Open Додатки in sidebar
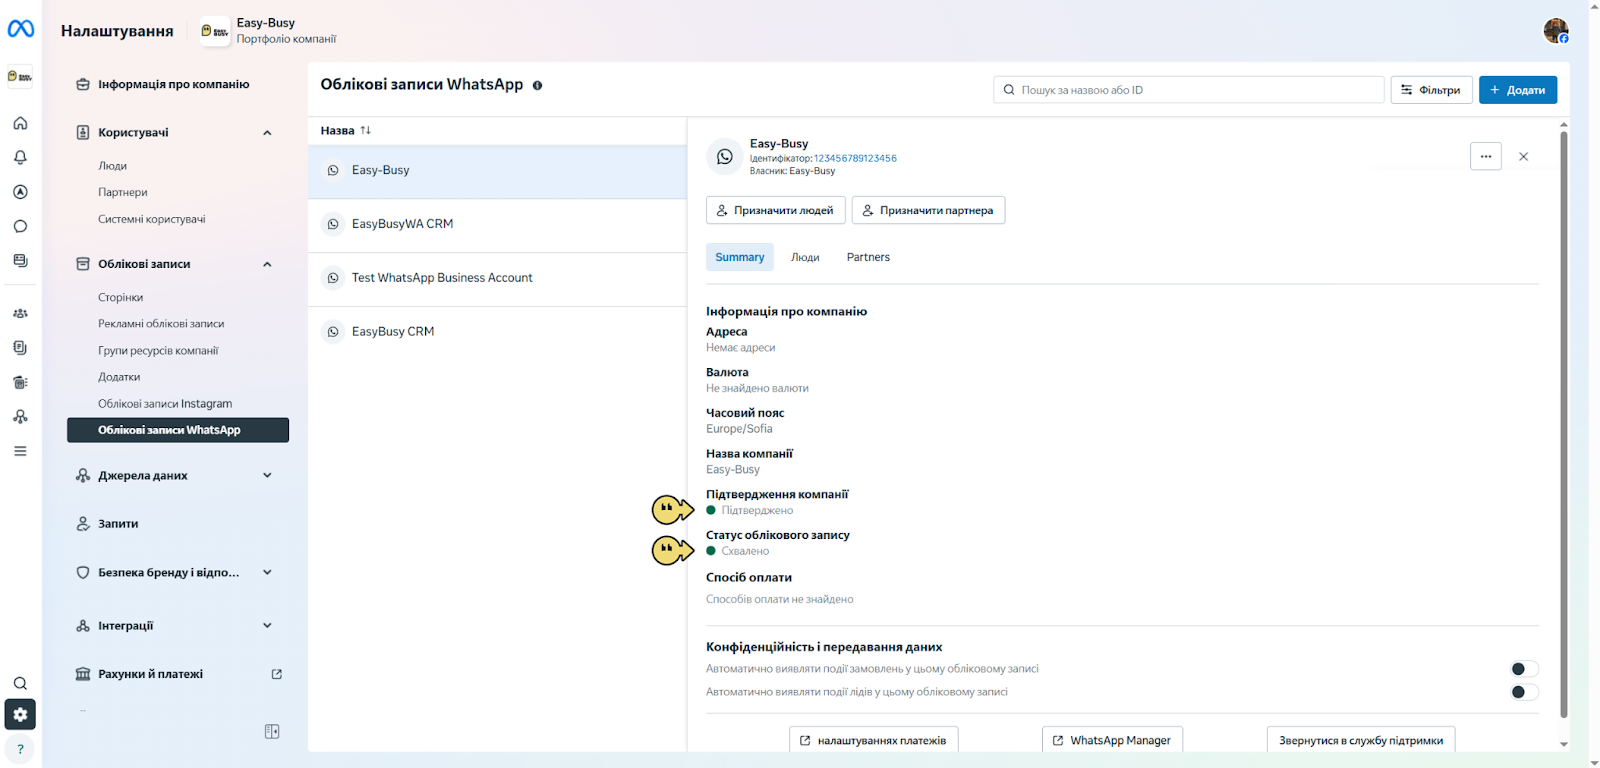The width and height of the screenshot is (1600, 768). click(x=119, y=377)
